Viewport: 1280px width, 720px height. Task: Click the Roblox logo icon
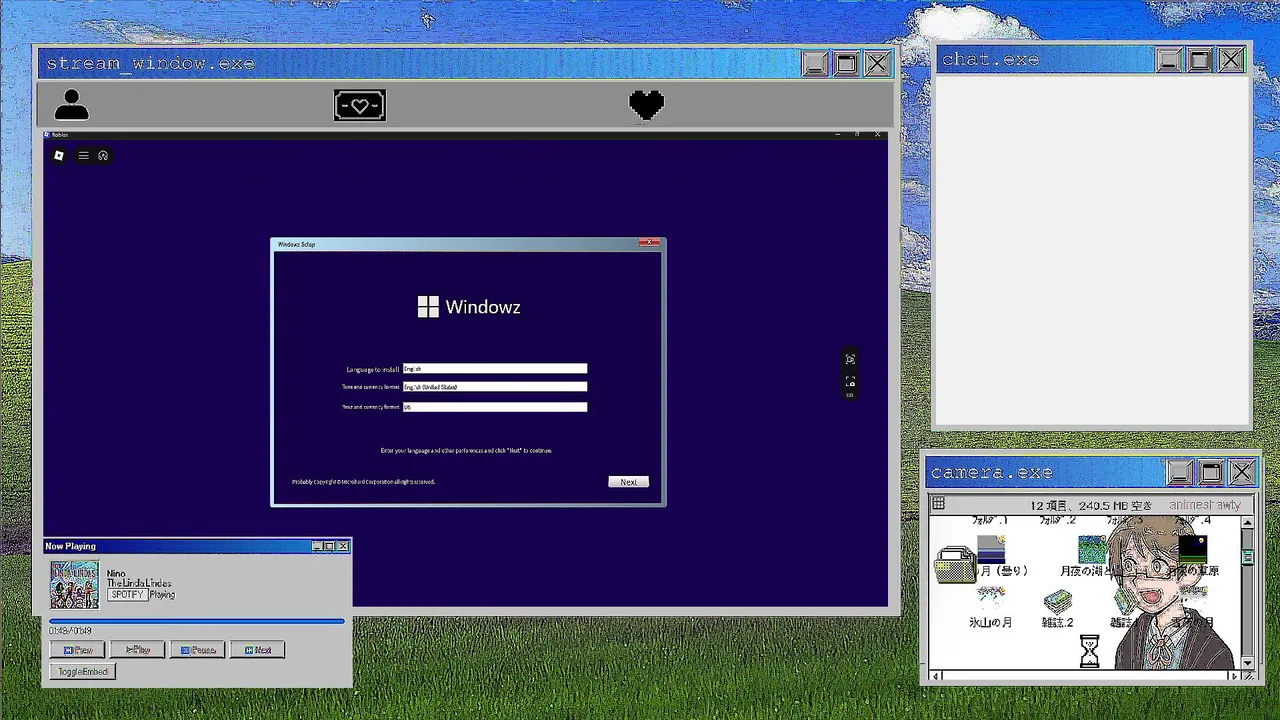click(x=59, y=155)
